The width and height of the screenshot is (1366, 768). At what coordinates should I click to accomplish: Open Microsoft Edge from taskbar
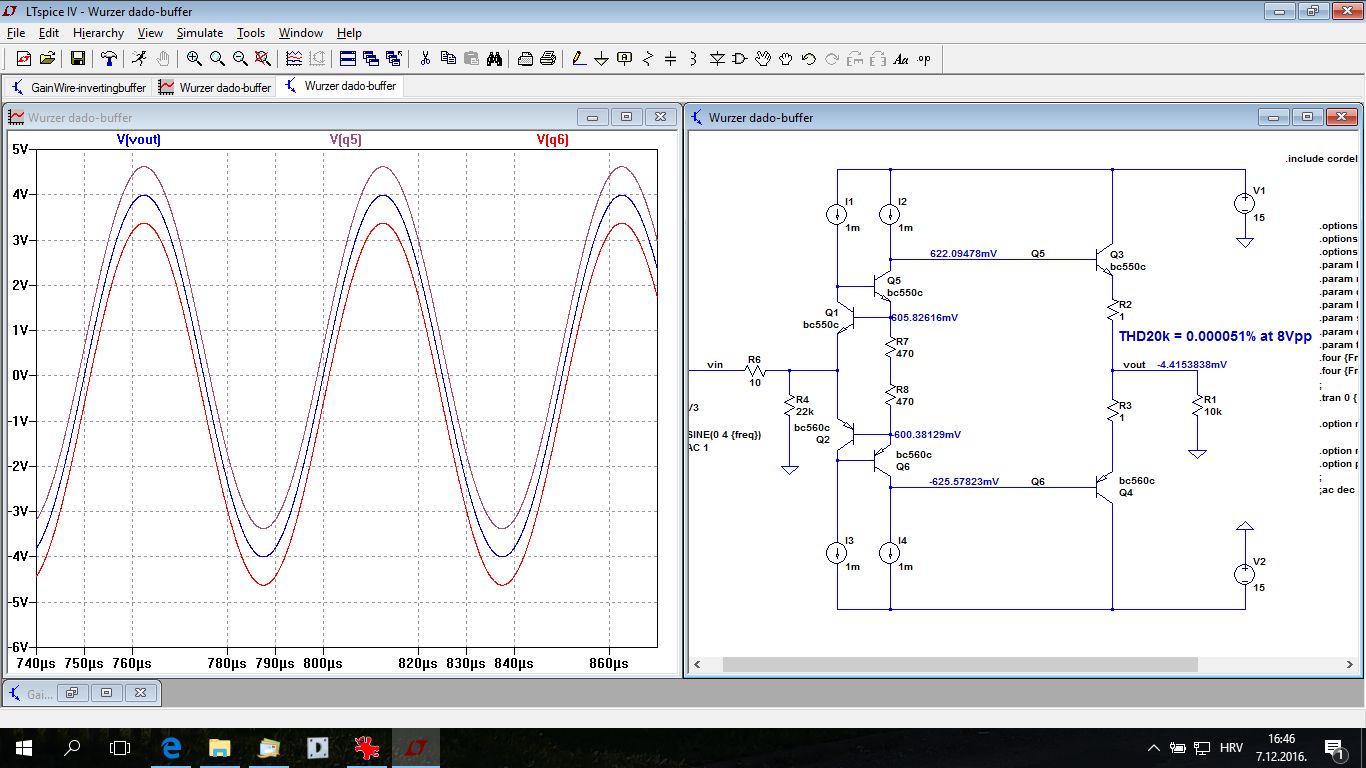click(171, 747)
